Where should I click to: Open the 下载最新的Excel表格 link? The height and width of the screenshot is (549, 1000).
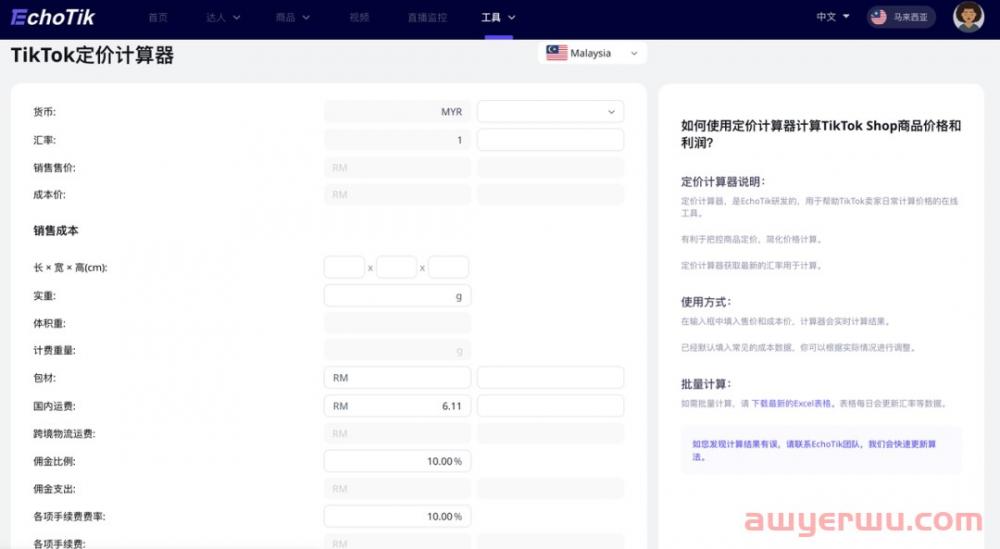pos(791,404)
